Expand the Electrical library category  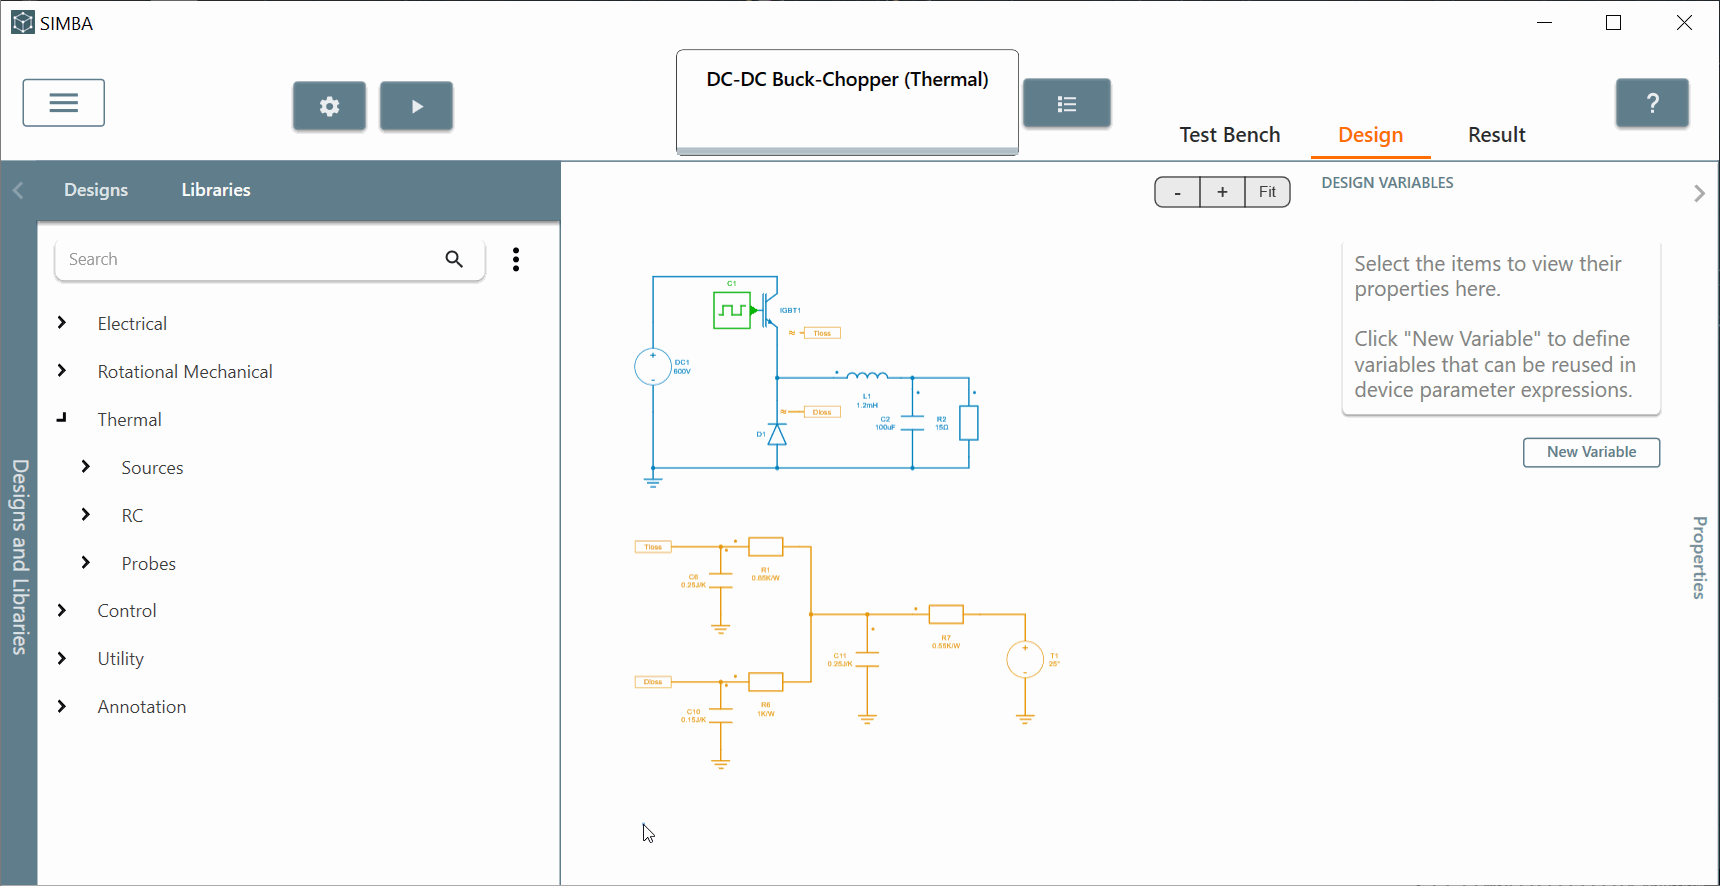tap(62, 323)
